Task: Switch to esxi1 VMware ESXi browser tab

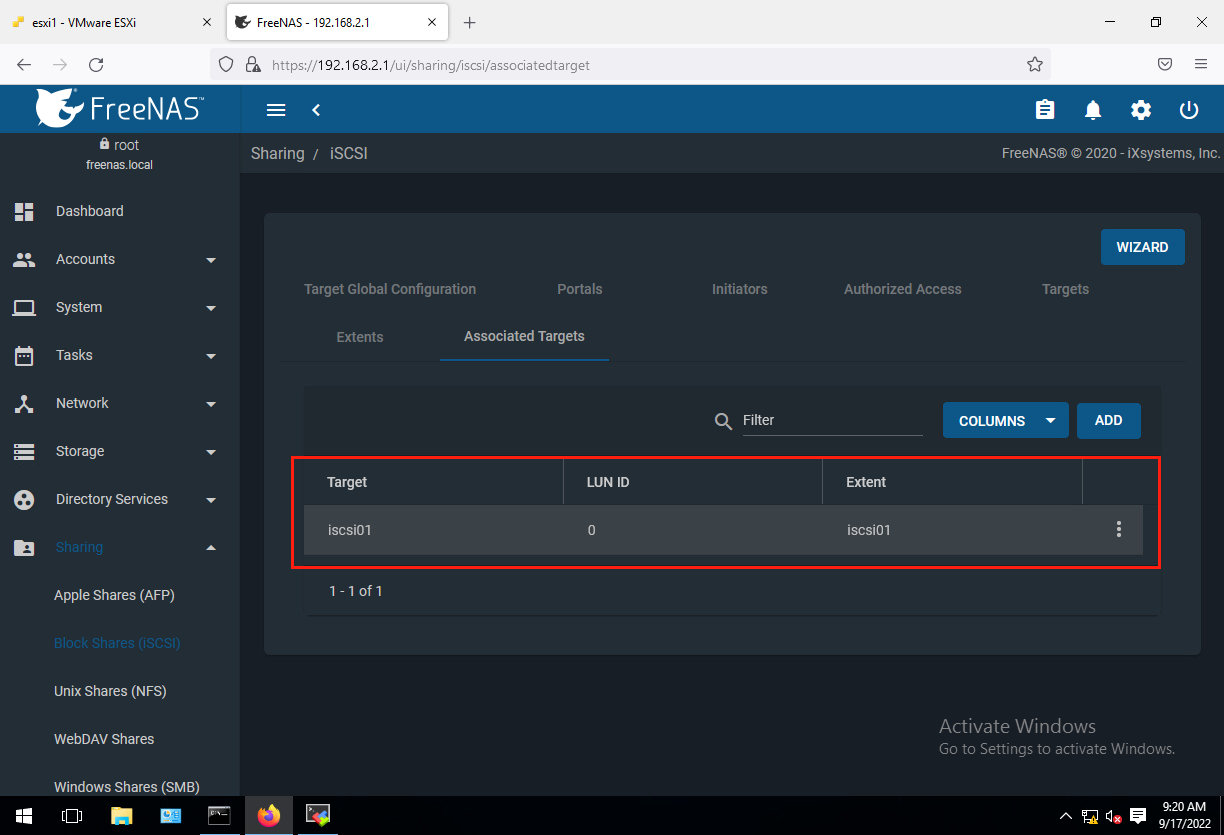Action: point(110,22)
